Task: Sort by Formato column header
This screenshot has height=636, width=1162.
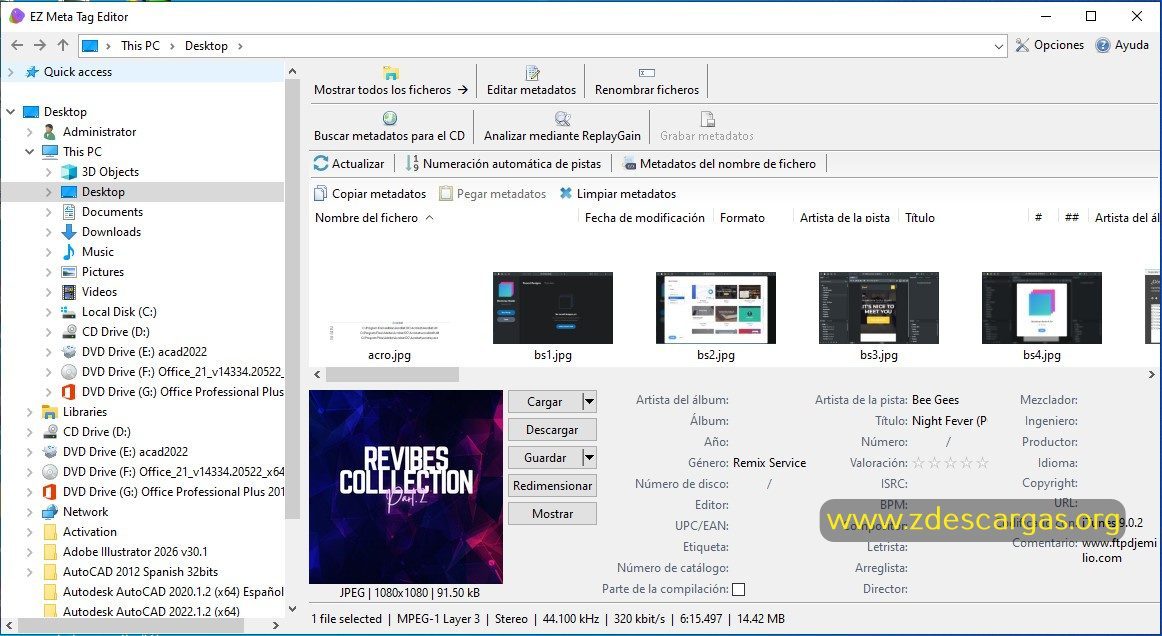Action: click(x=742, y=218)
